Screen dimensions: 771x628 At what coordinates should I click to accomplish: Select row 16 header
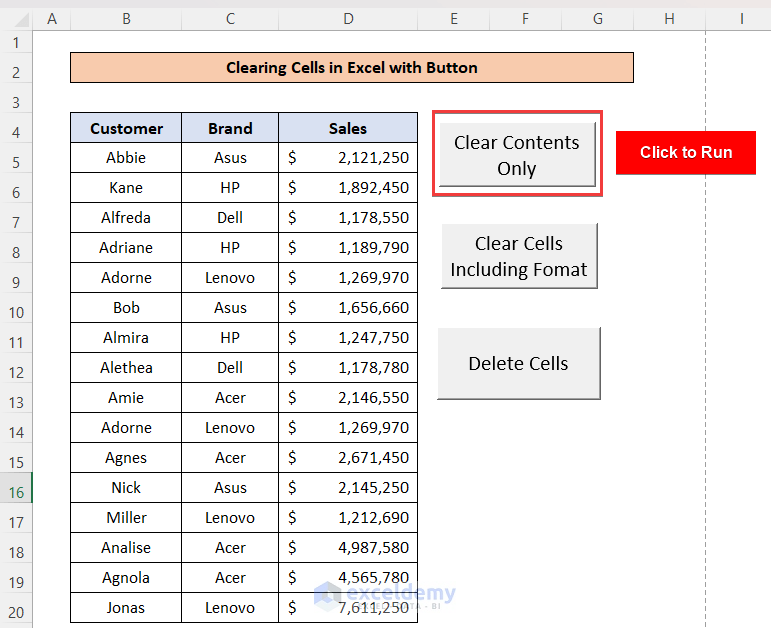pos(16,492)
